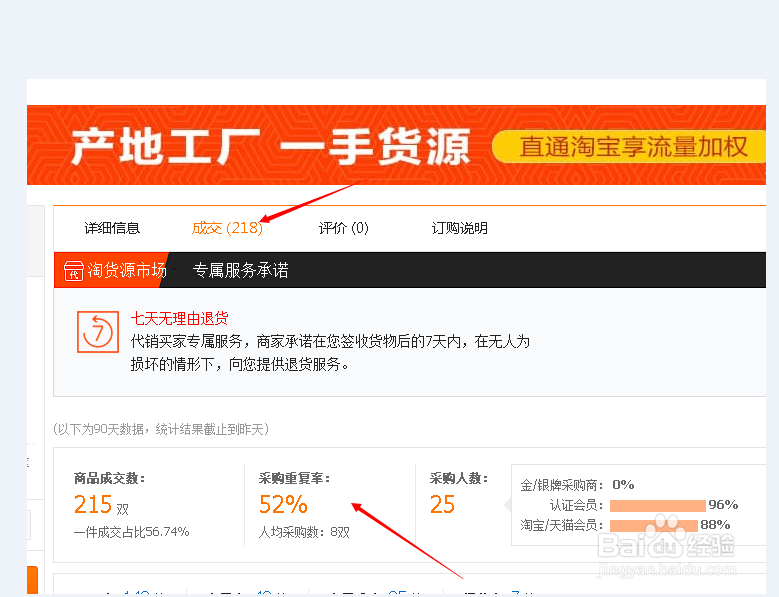This screenshot has height=597, width=779.
Task: Click the 一件成交占比56.74% text
Action: (x=132, y=532)
